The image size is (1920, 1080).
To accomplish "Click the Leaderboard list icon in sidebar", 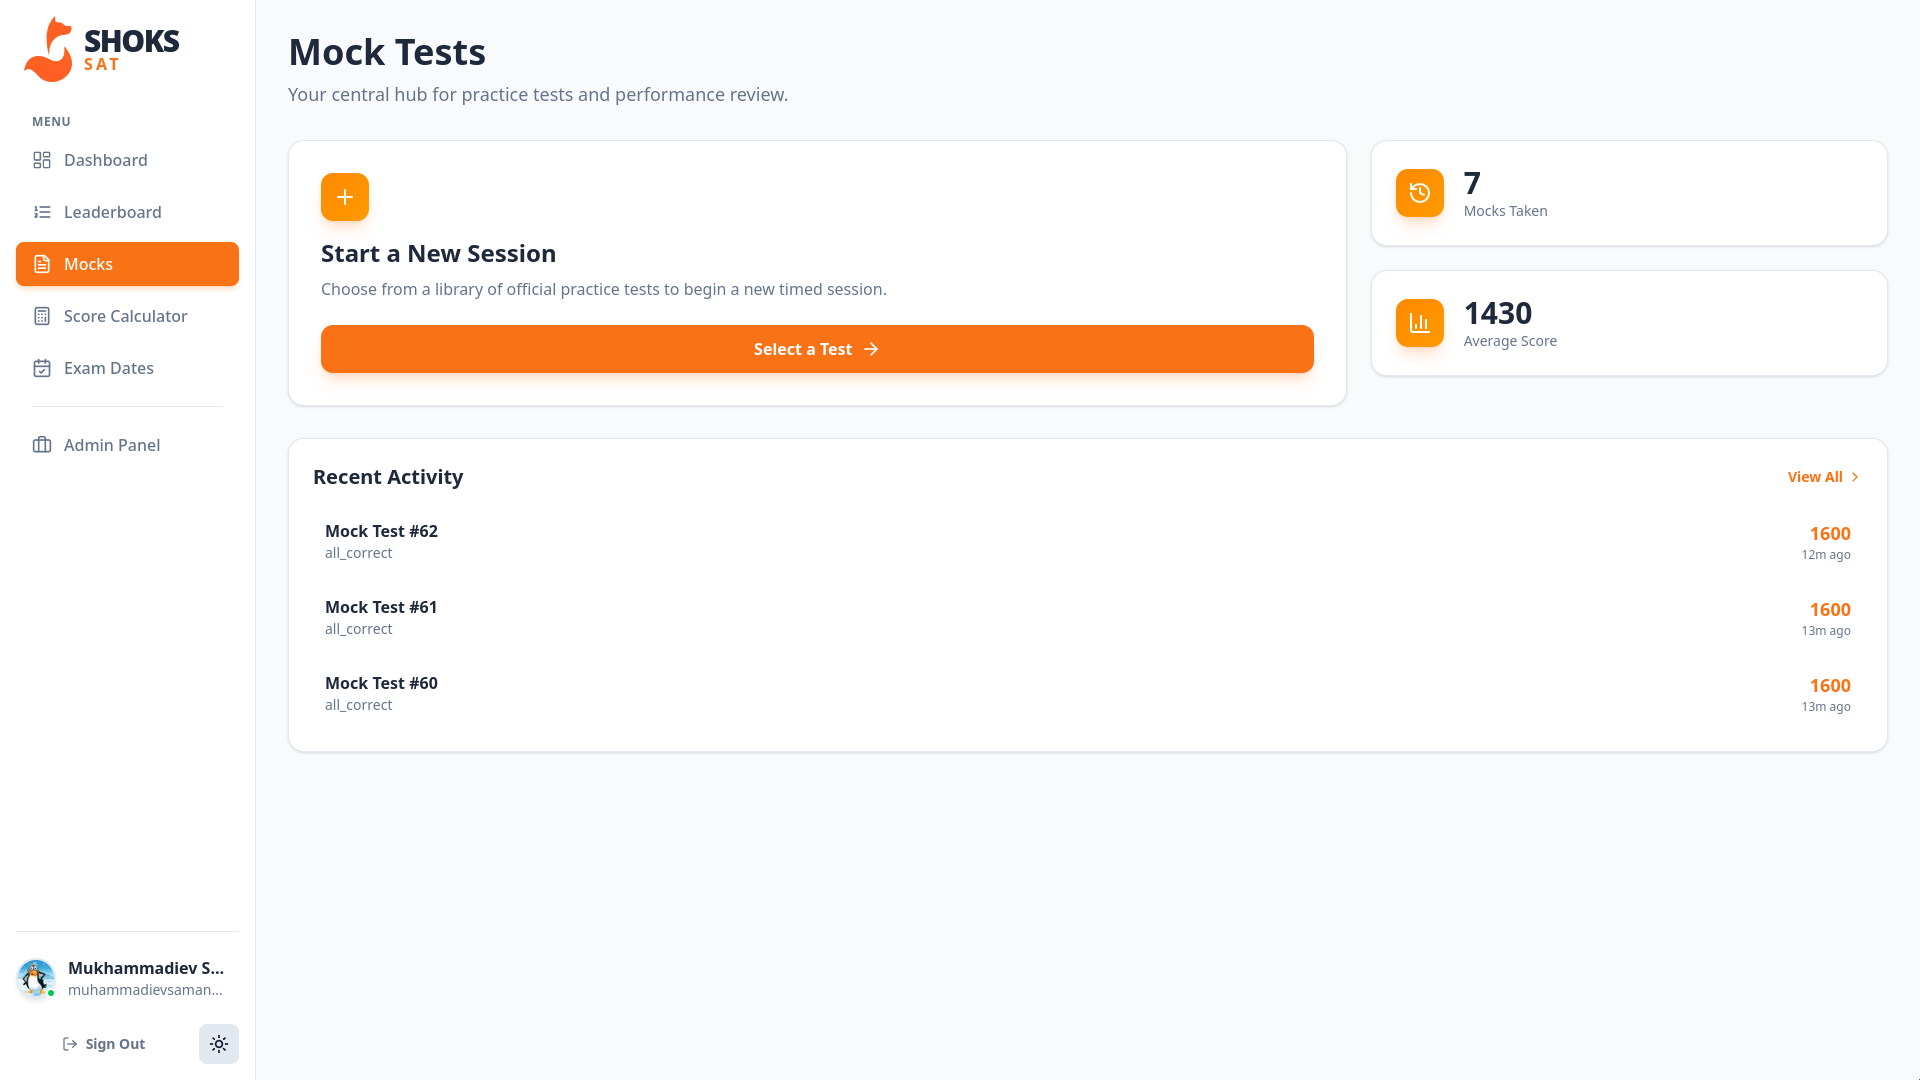I will [x=42, y=212].
